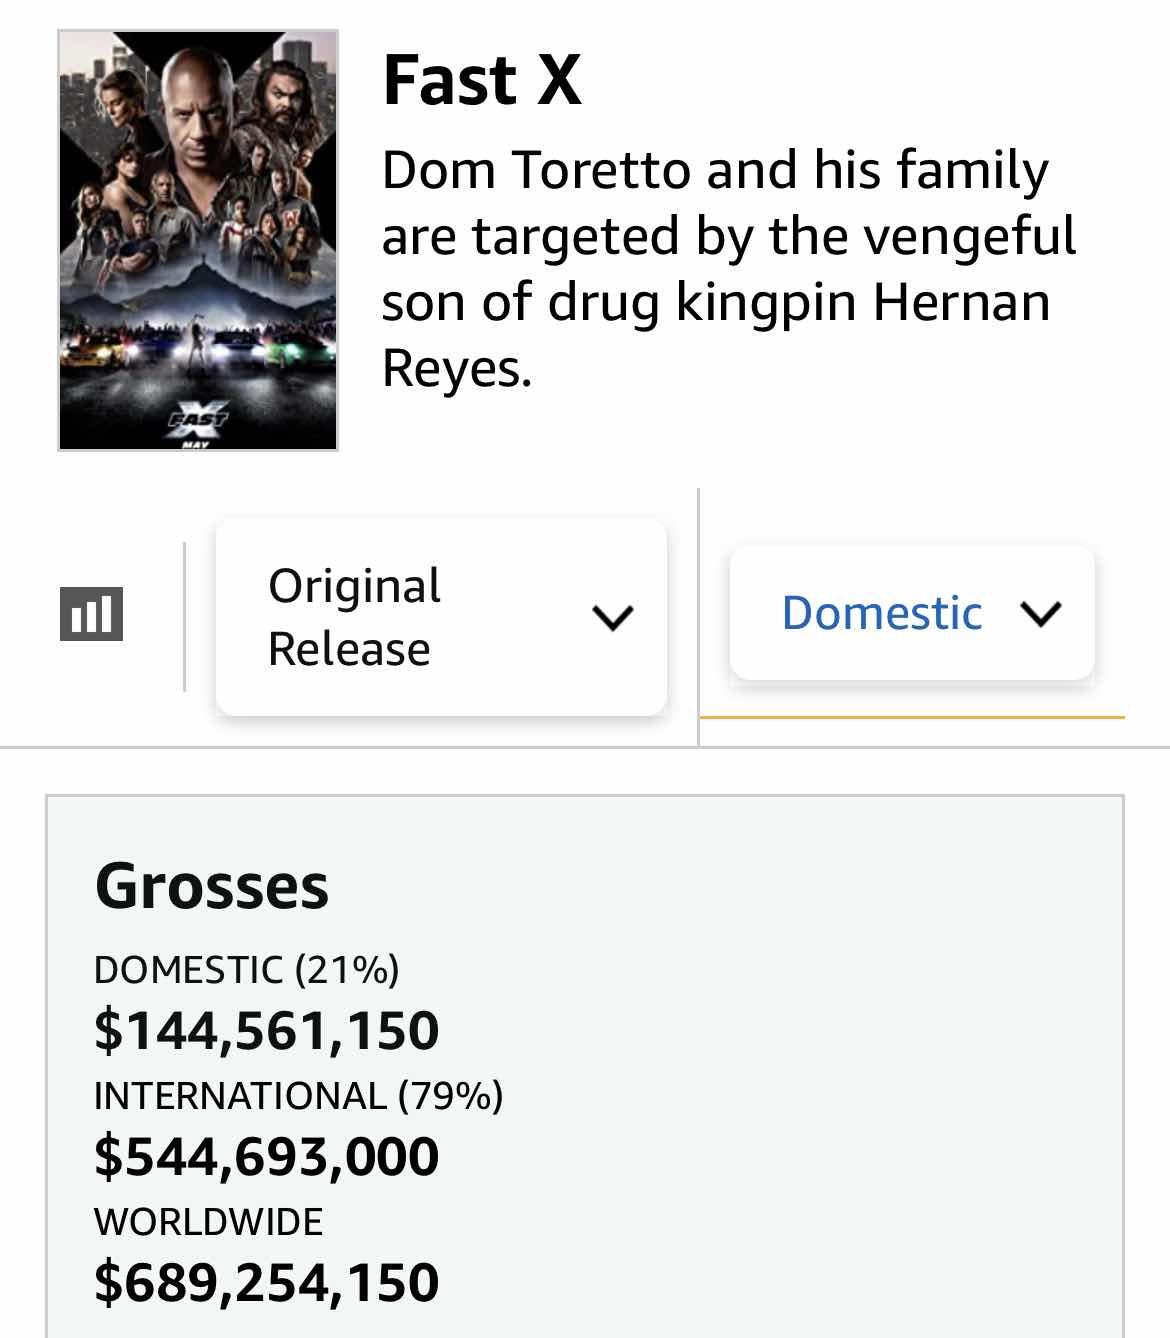Open the Fast X poster thumbnail
The height and width of the screenshot is (1338, 1170).
[x=198, y=240]
